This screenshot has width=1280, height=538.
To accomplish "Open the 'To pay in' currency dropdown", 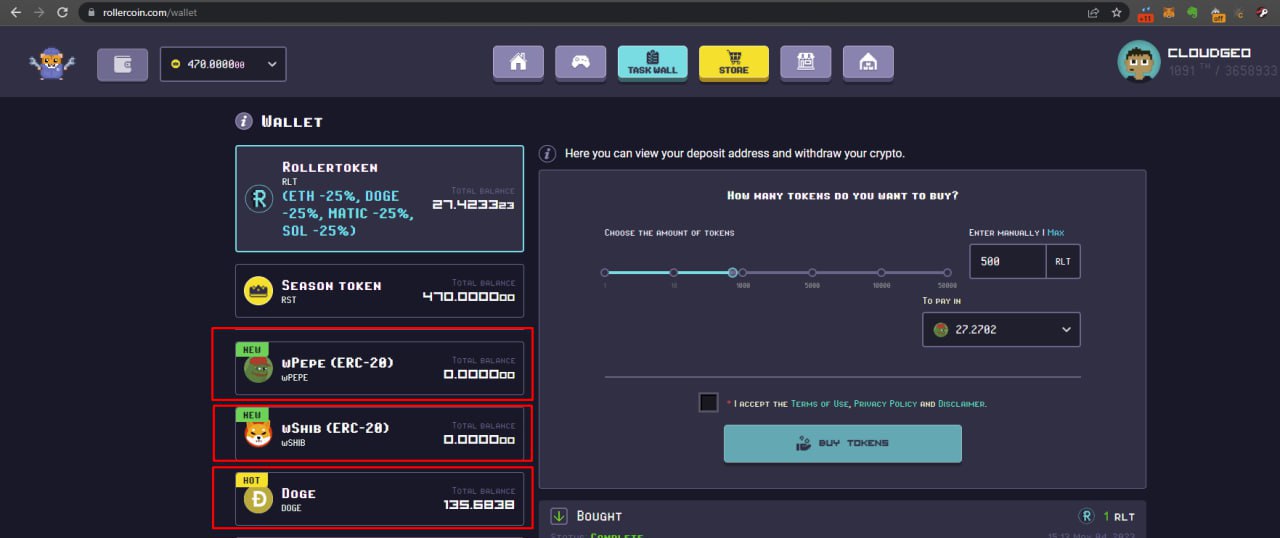I will tap(1001, 329).
